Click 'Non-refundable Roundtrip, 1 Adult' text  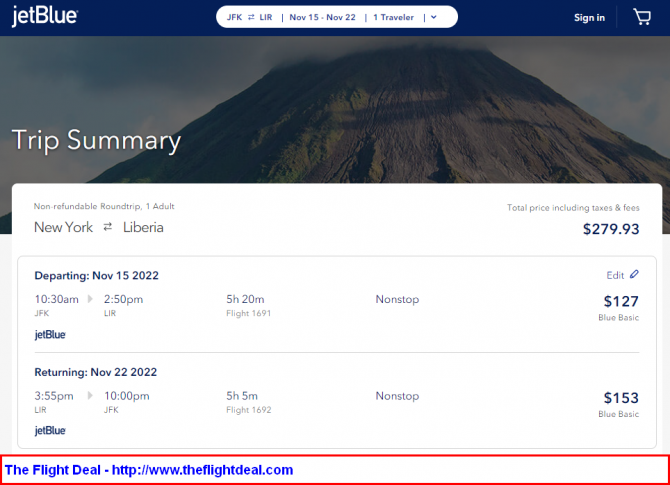click(104, 206)
